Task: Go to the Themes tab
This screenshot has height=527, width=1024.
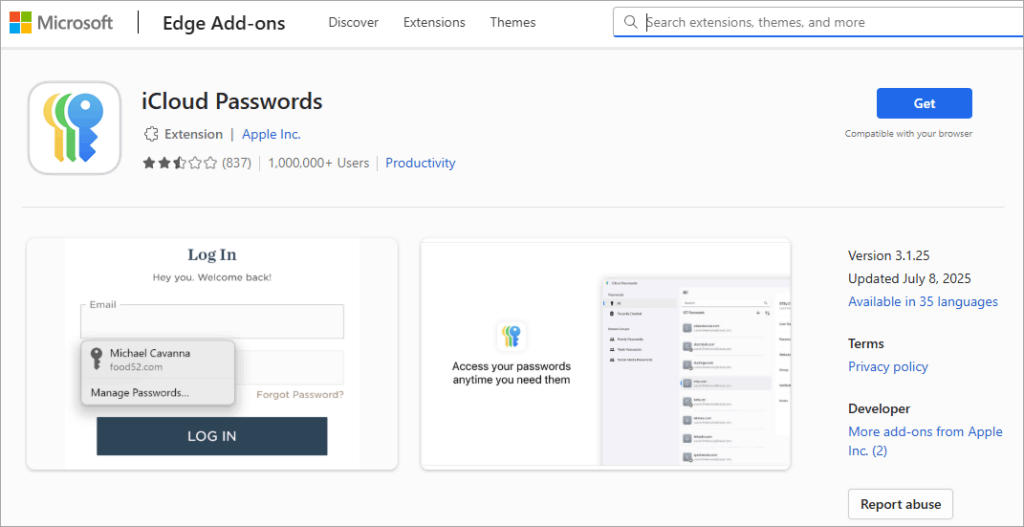Action: [513, 22]
